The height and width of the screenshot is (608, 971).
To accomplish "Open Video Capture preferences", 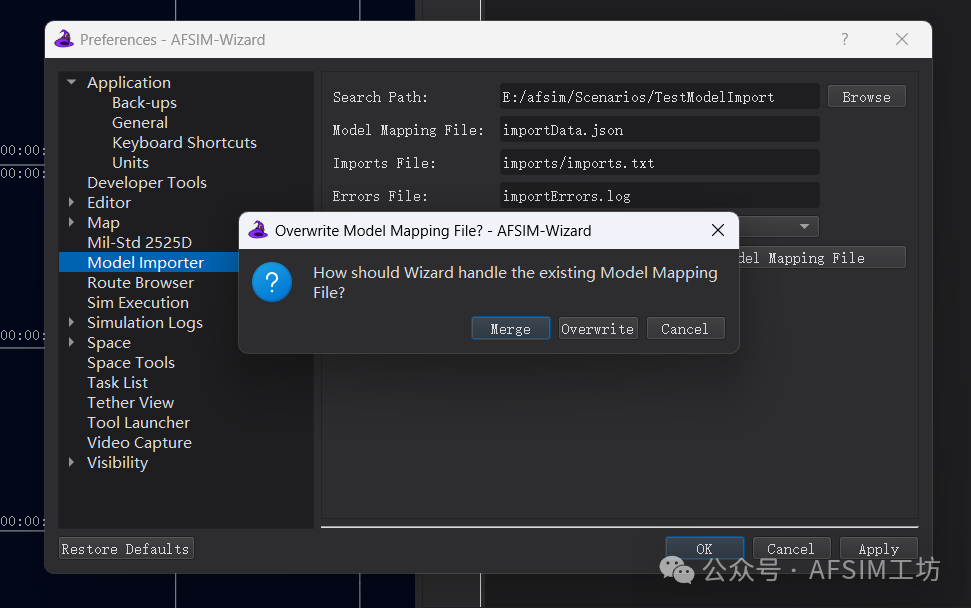I will coord(139,442).
